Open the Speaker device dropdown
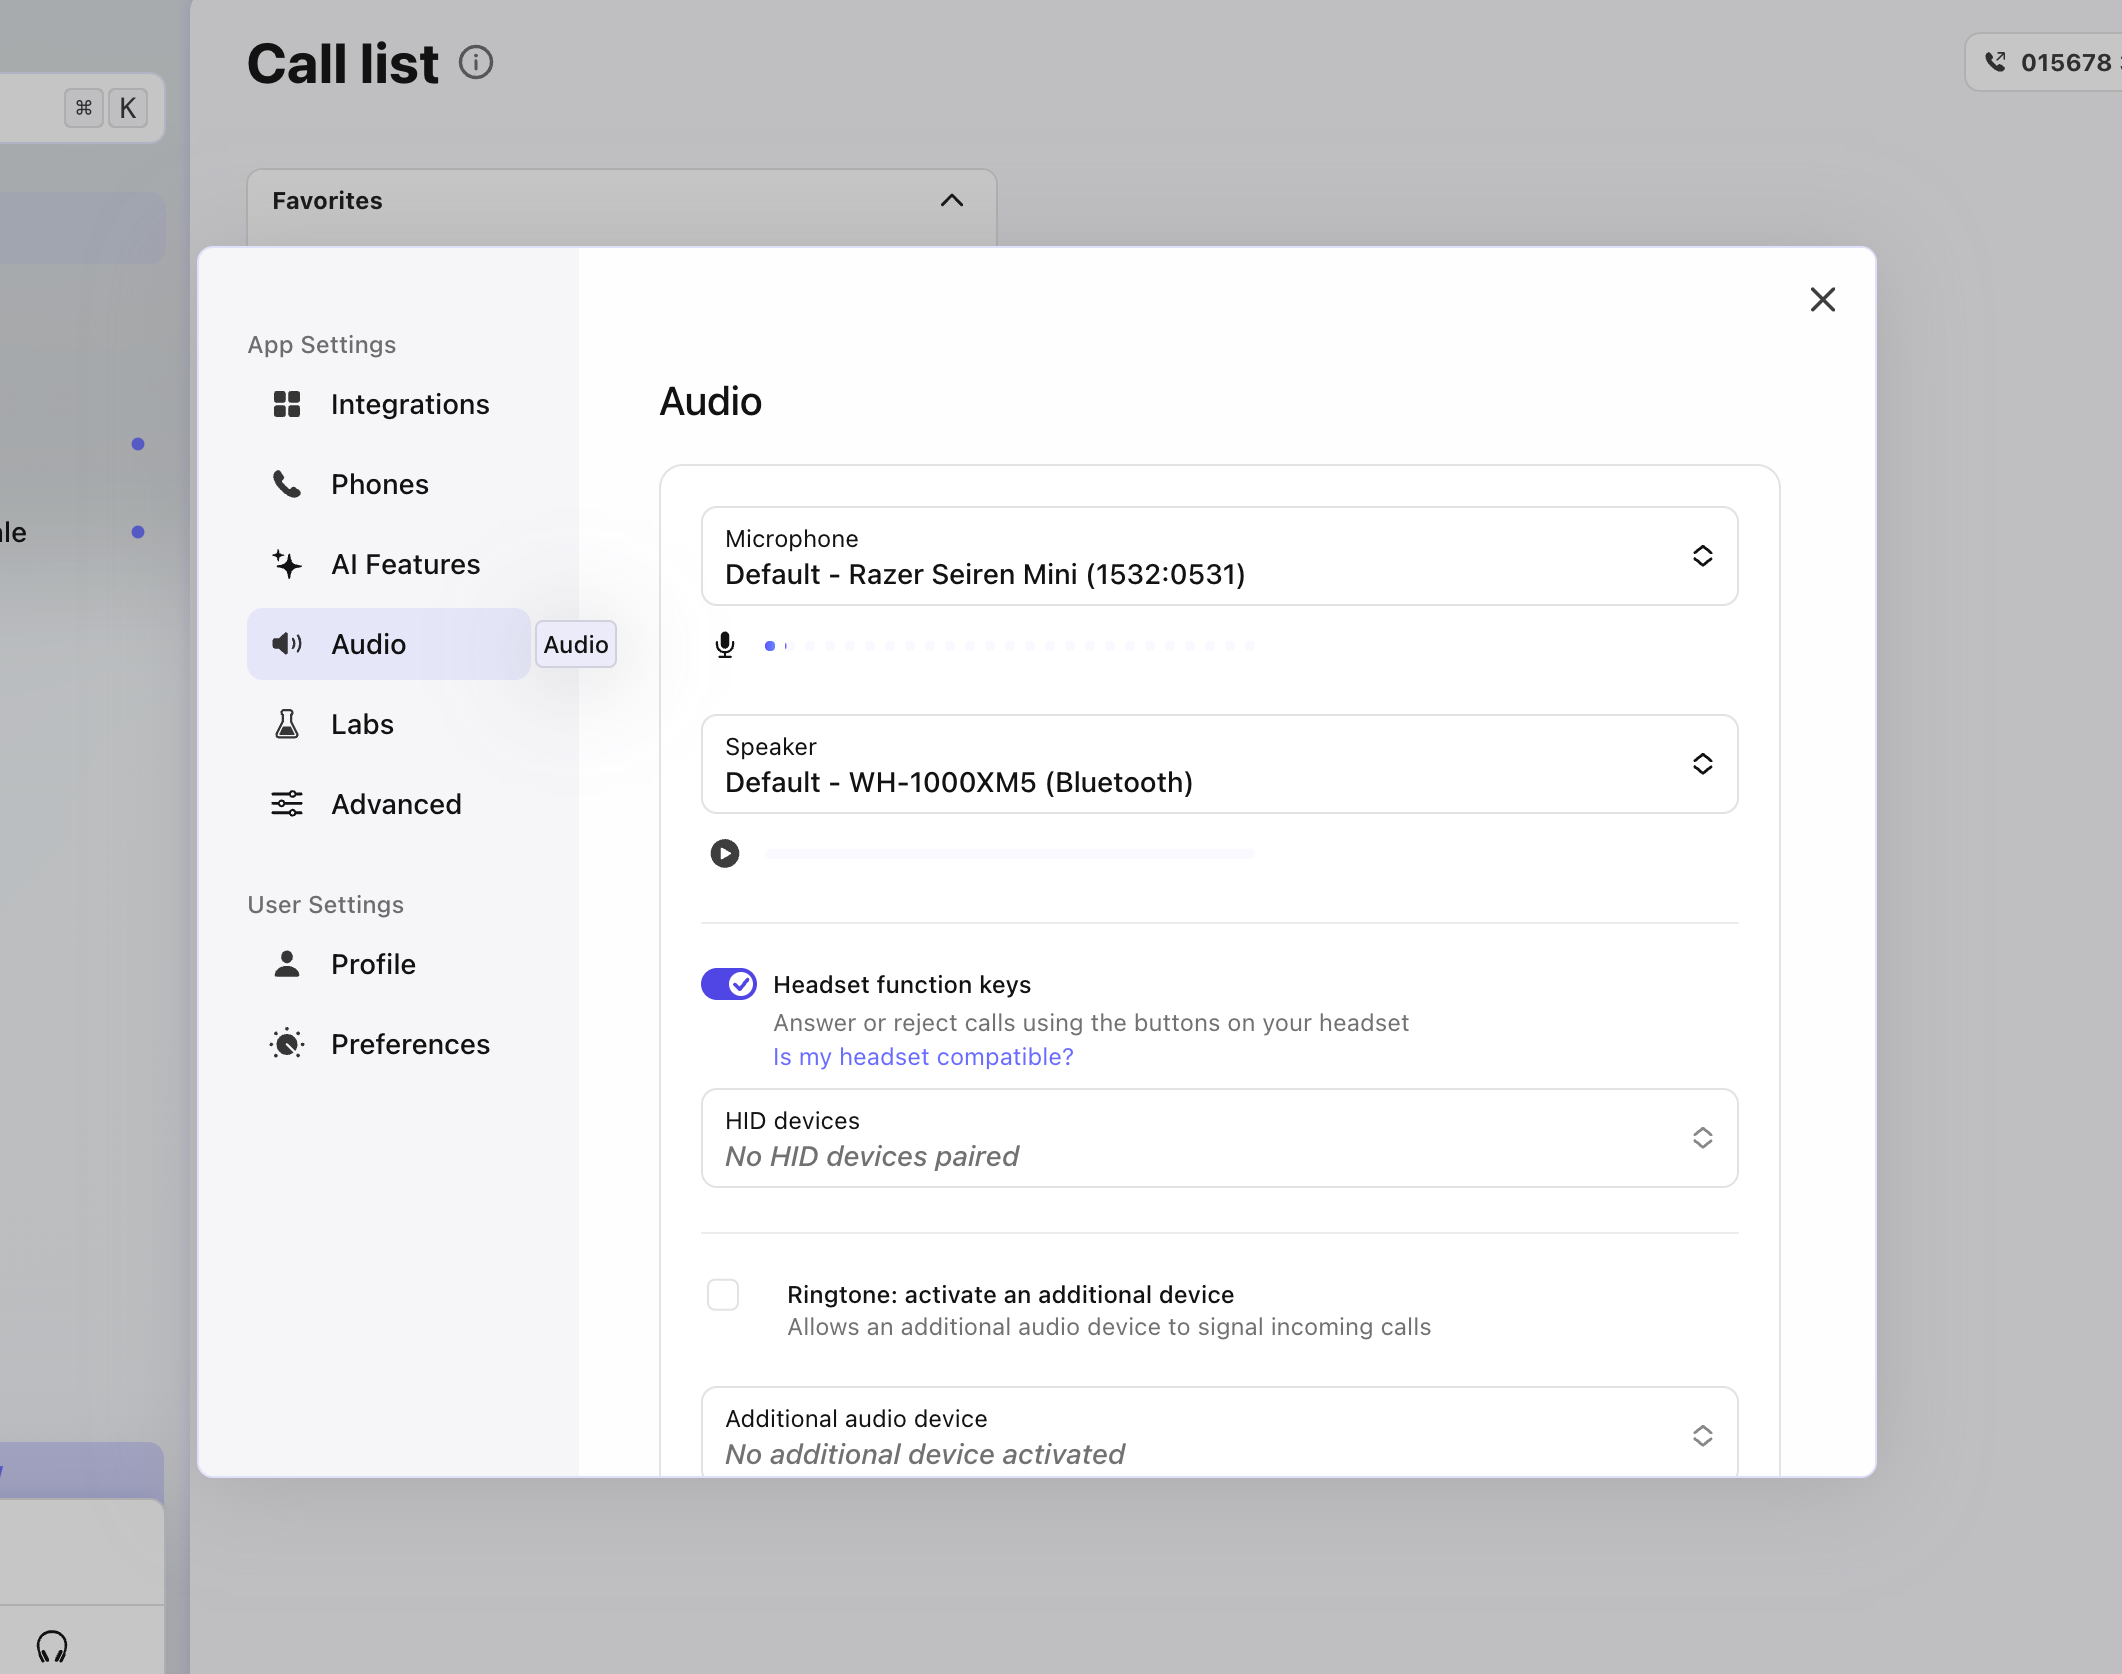Image resolution: width=2122 pixels, height=1674 pixels. [x=1219, y=764]
